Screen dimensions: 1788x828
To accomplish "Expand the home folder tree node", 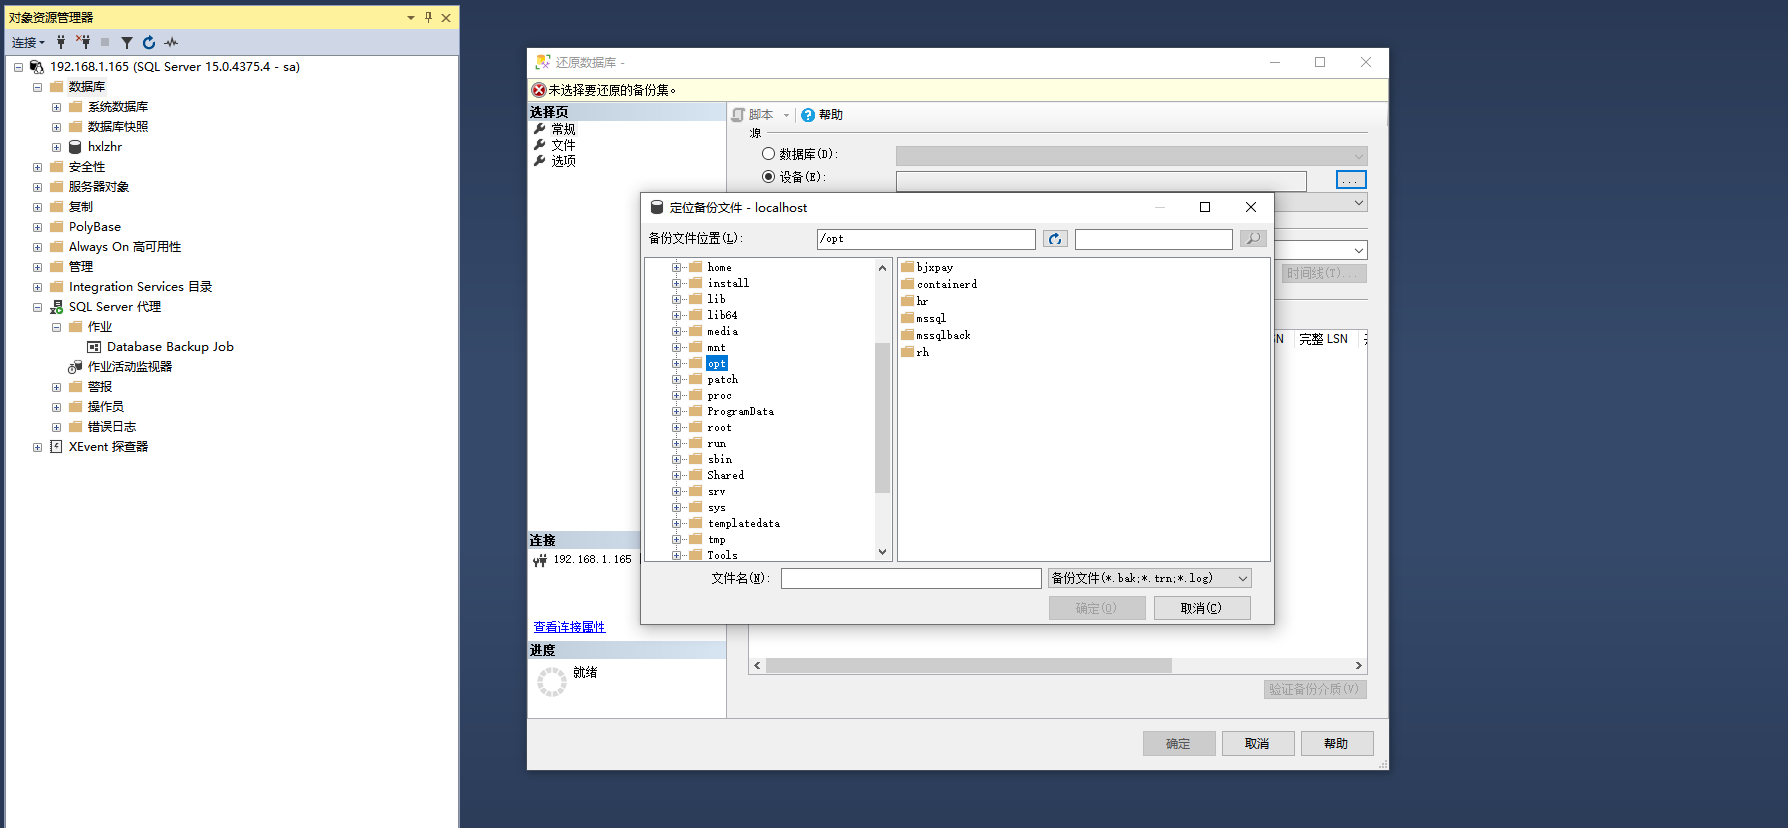I will coord(677,268).
